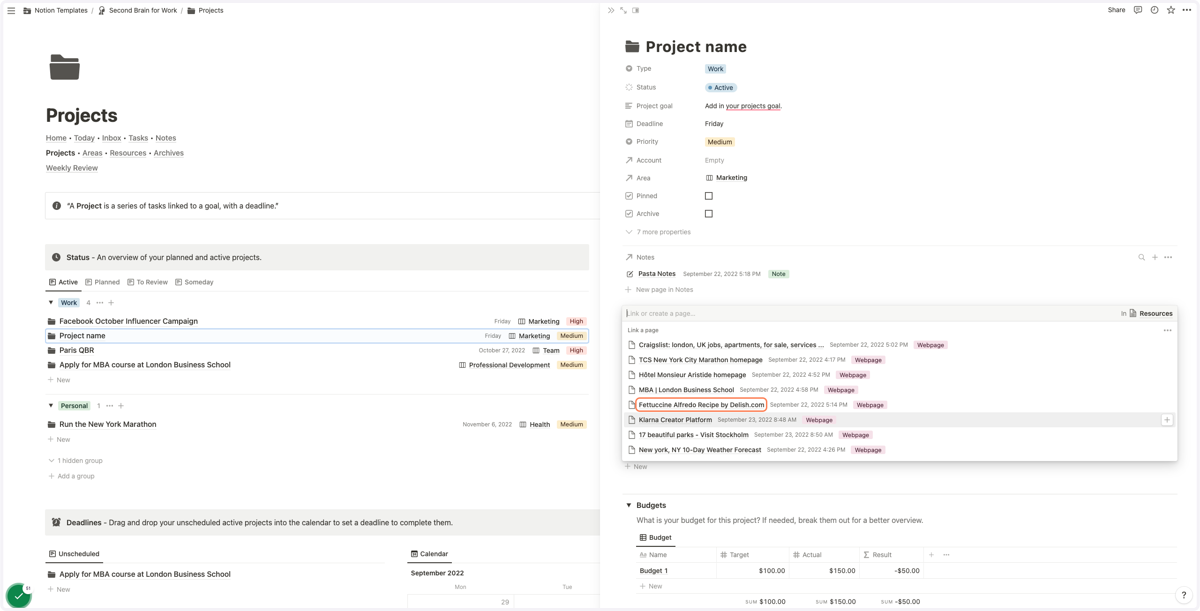Open Run the New York Marathon project
This screenshot has width=1200, height=611.
pos(107,424)
